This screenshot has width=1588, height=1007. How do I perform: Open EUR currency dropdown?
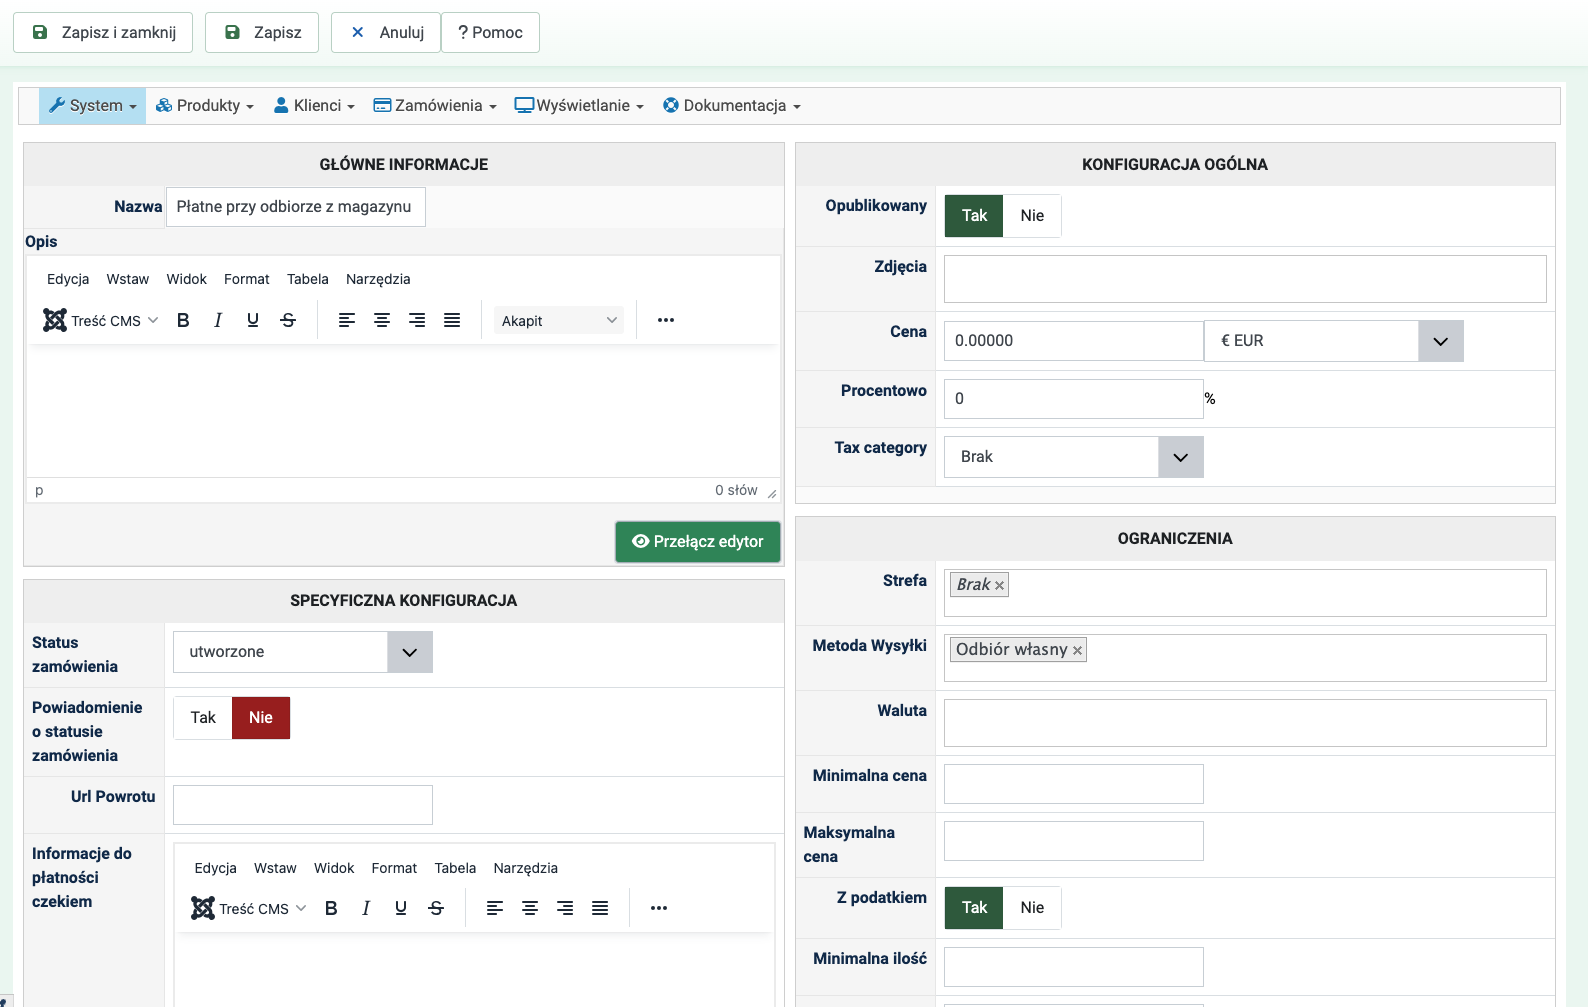tap(1440, 341)
